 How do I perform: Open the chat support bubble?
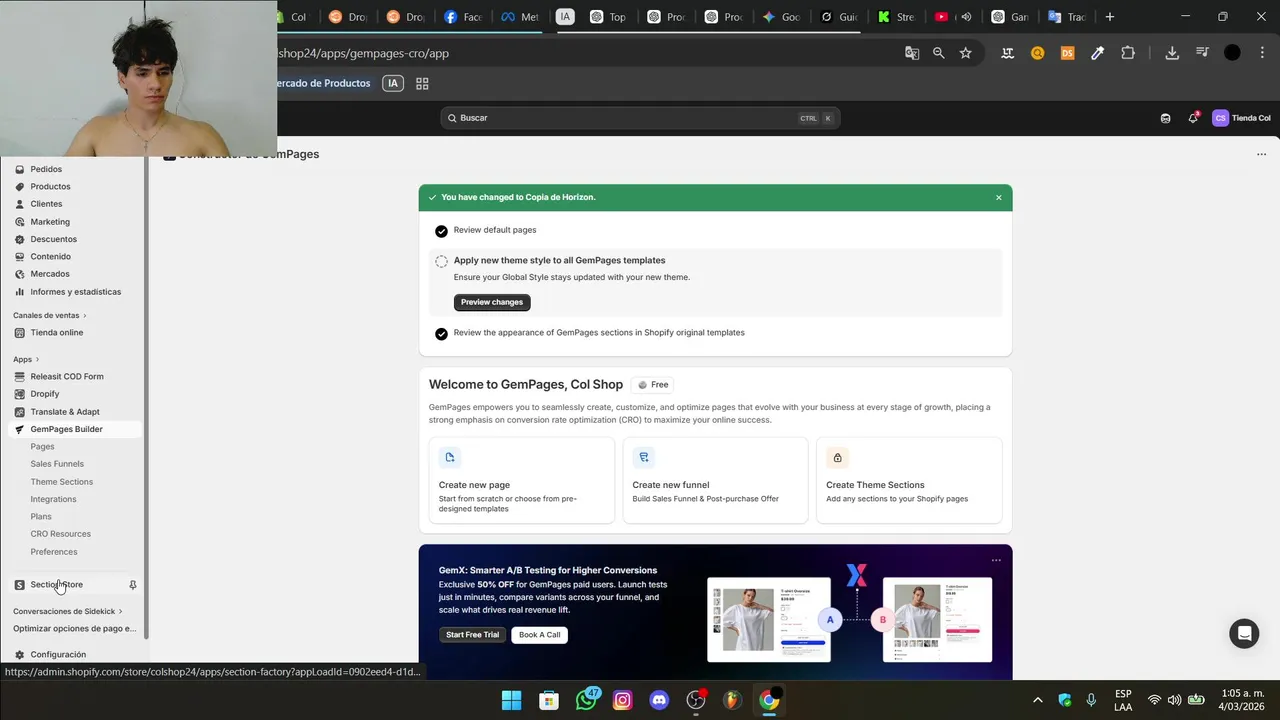coord(1244,634)
